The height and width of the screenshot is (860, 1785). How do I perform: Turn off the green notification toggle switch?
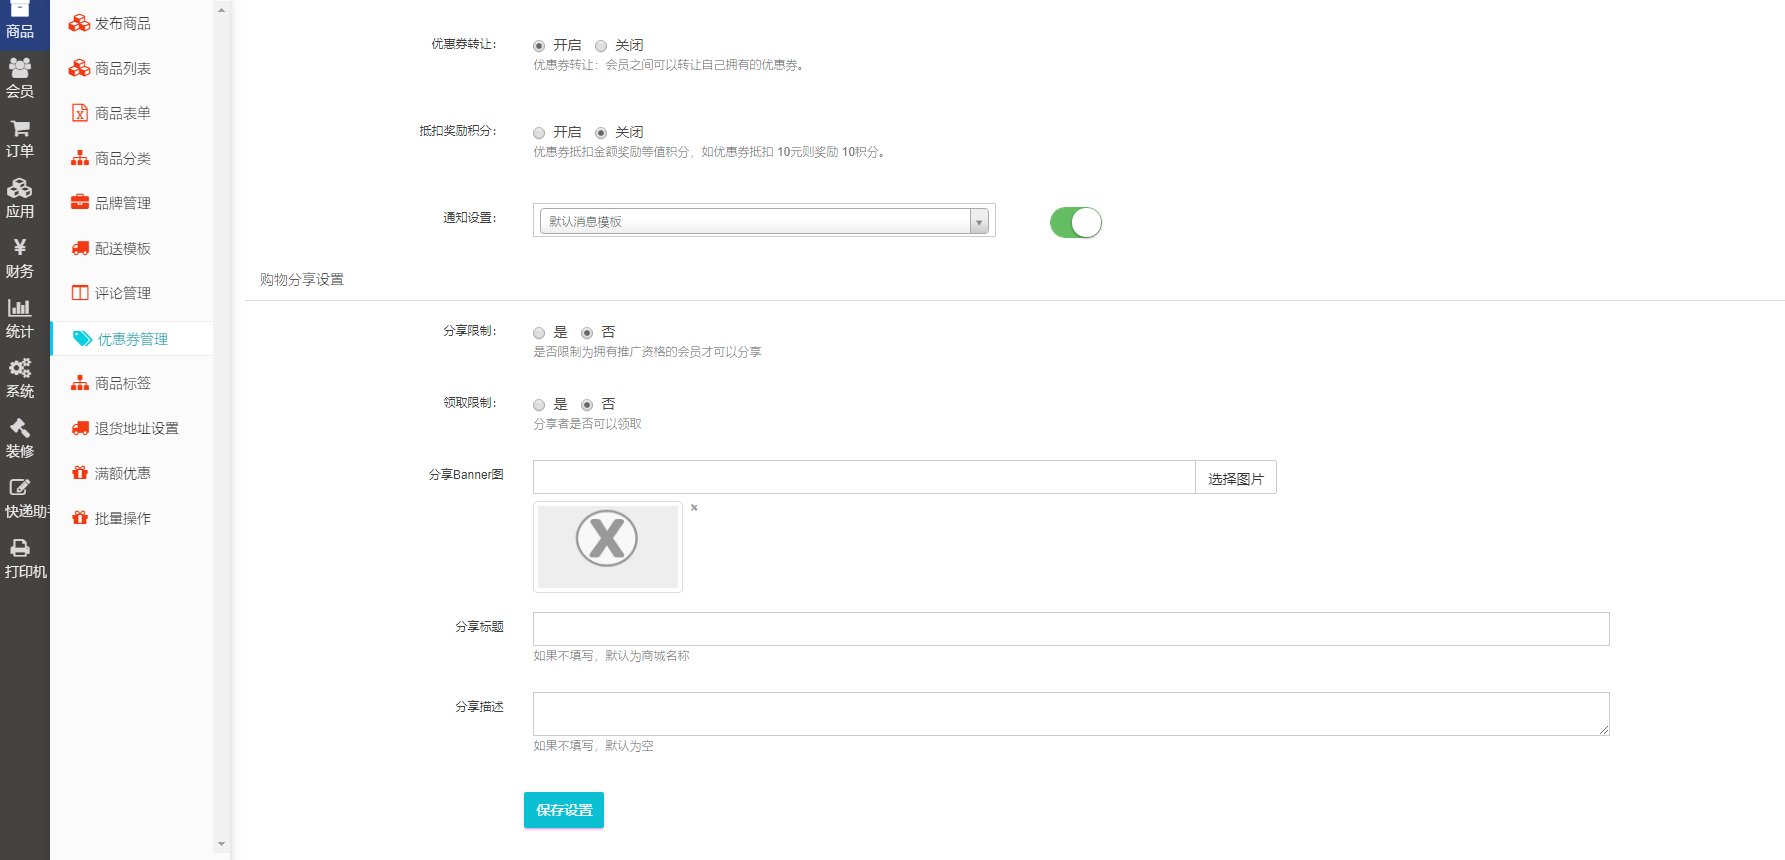click(1075, 222)
